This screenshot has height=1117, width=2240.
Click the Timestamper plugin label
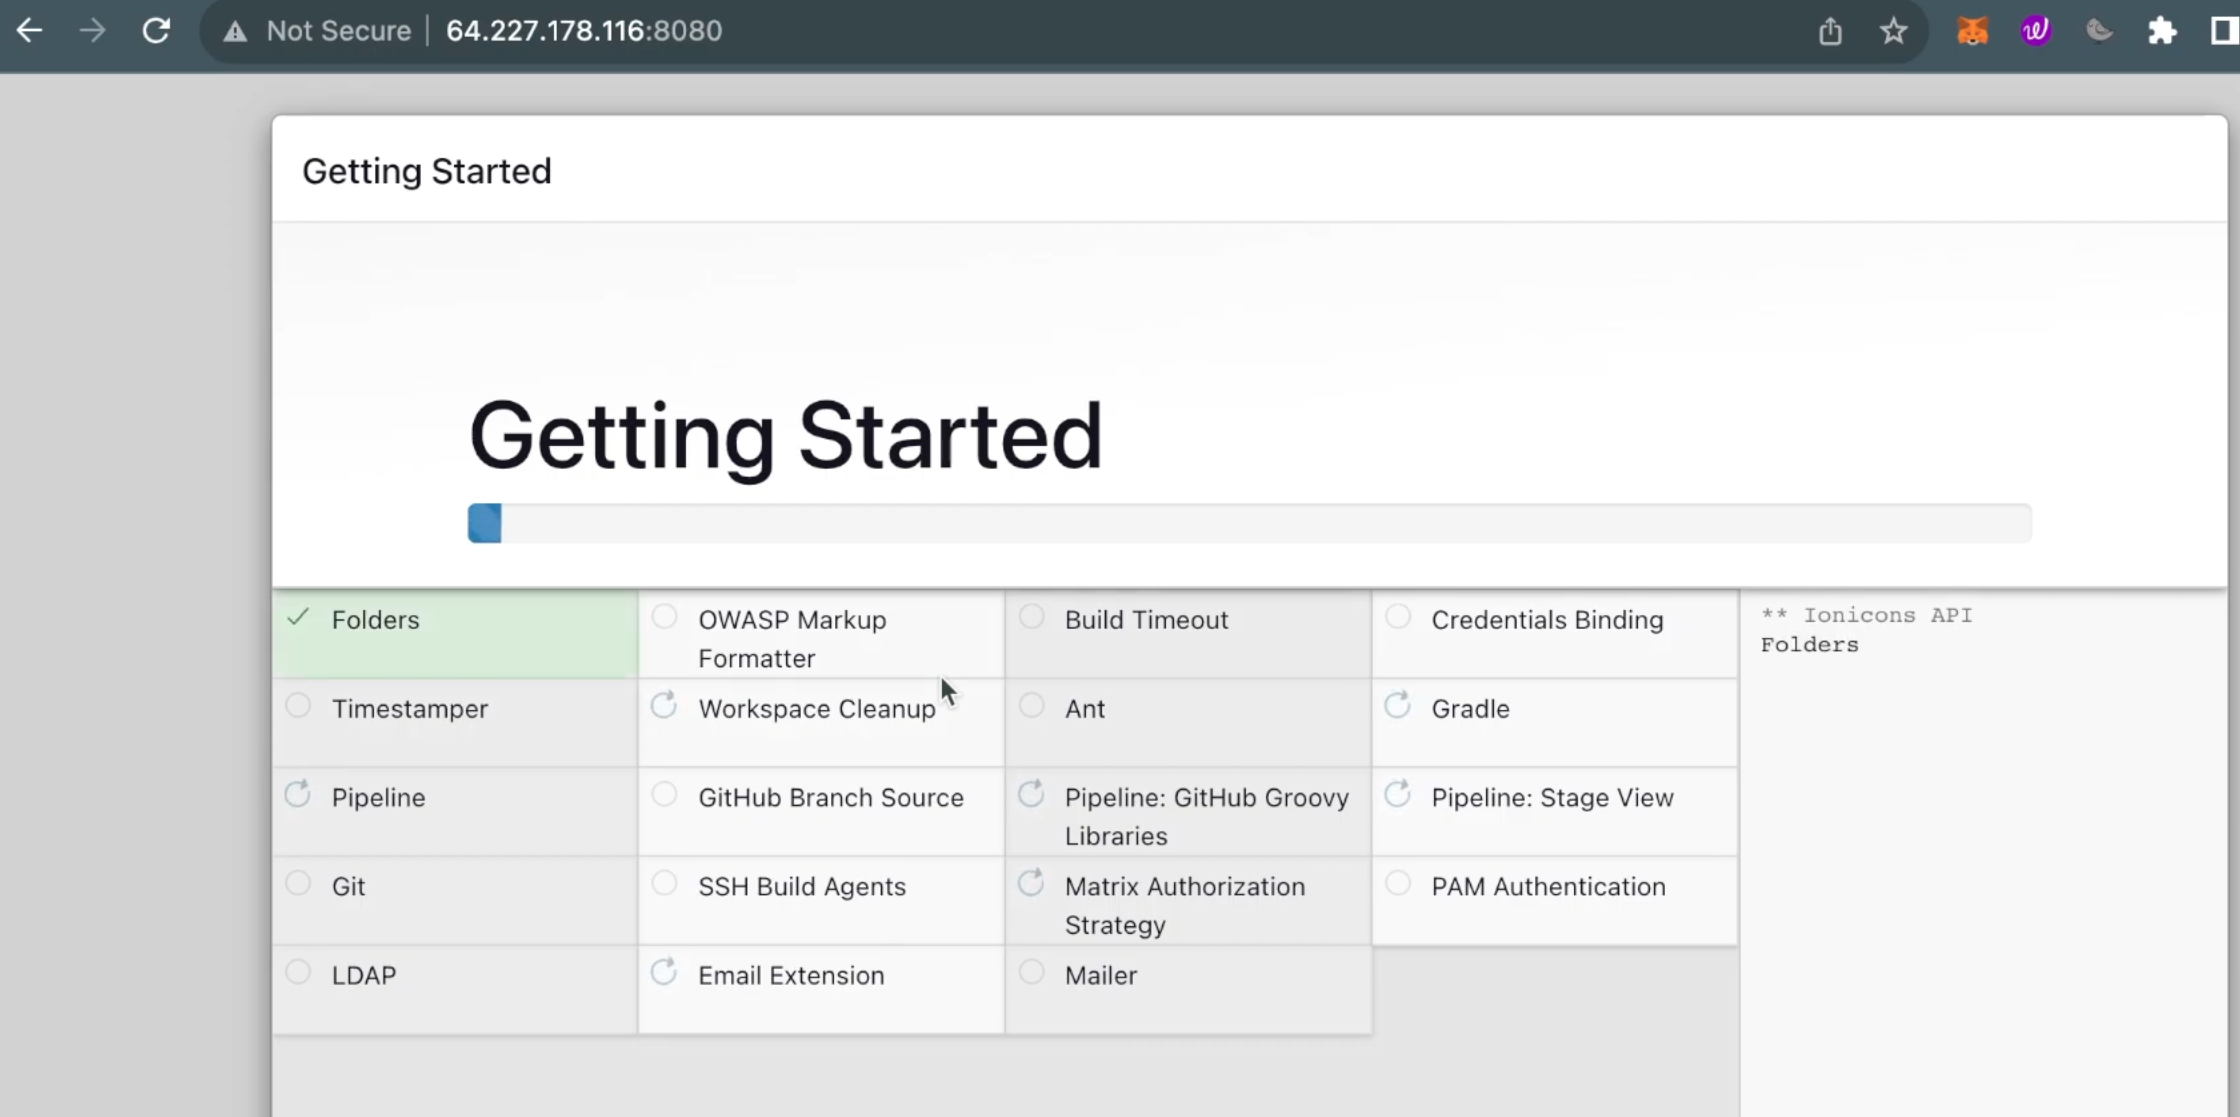410,709
